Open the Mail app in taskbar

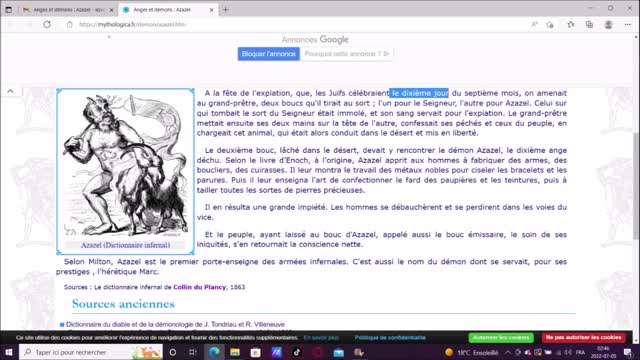pyautogui.click(x=338, y=352)
